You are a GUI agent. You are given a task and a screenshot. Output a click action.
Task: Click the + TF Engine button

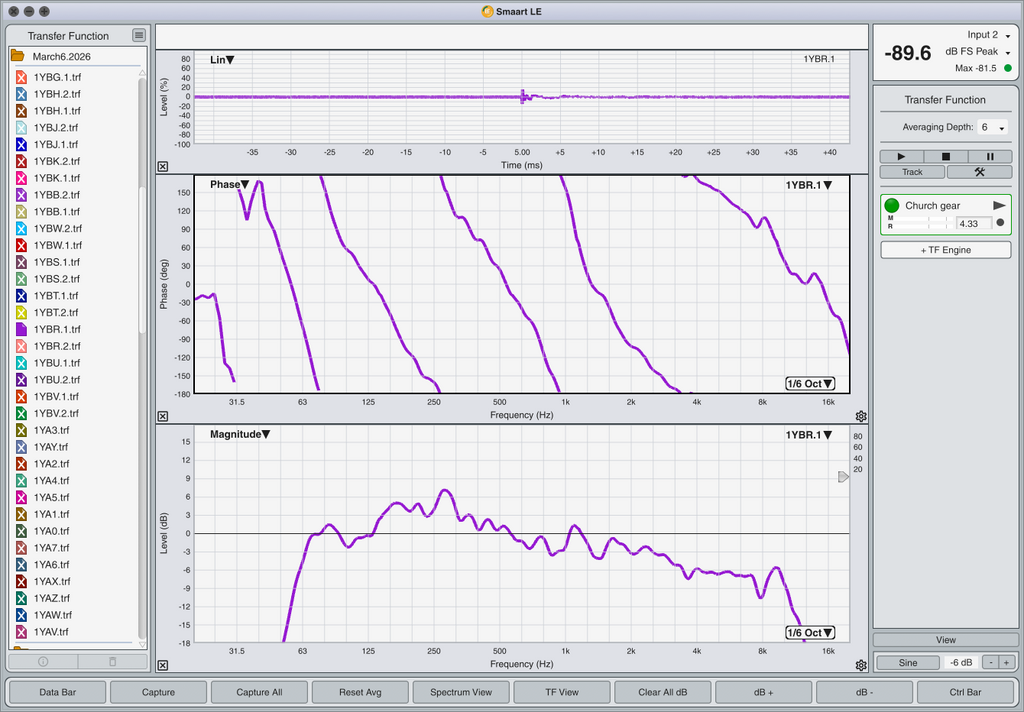click(945, 250)
